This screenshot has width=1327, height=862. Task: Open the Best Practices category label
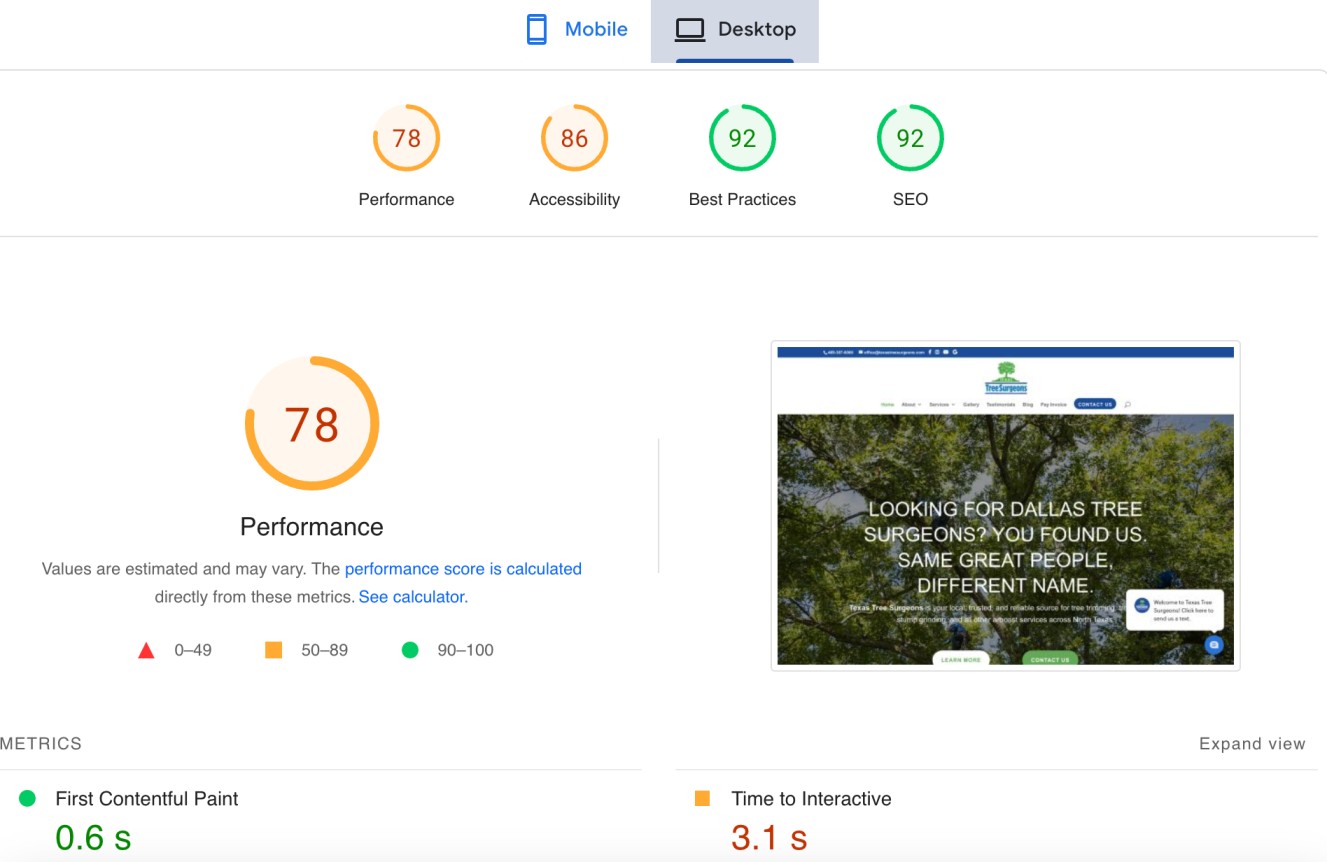[x=742, y=199]
